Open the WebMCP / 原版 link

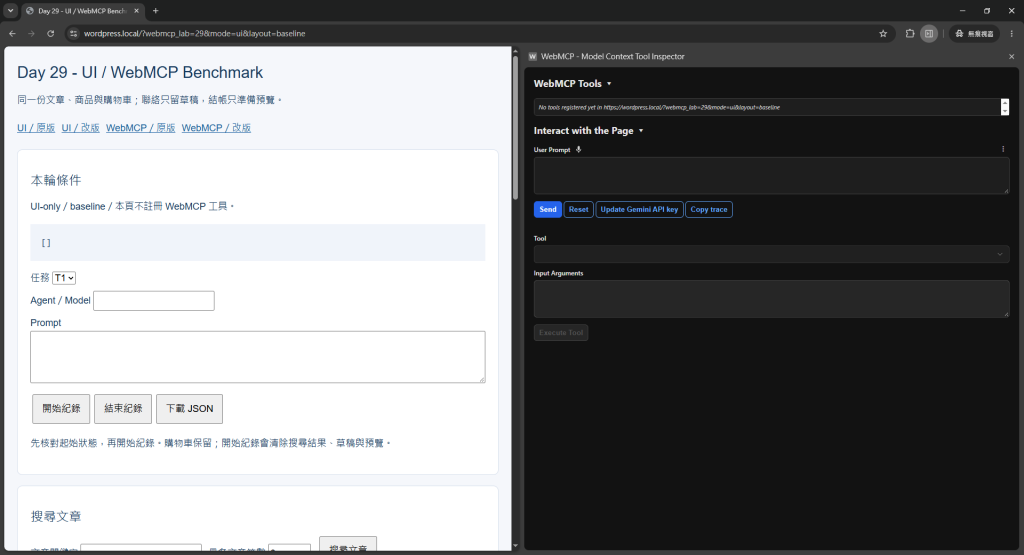coord(140,128)
